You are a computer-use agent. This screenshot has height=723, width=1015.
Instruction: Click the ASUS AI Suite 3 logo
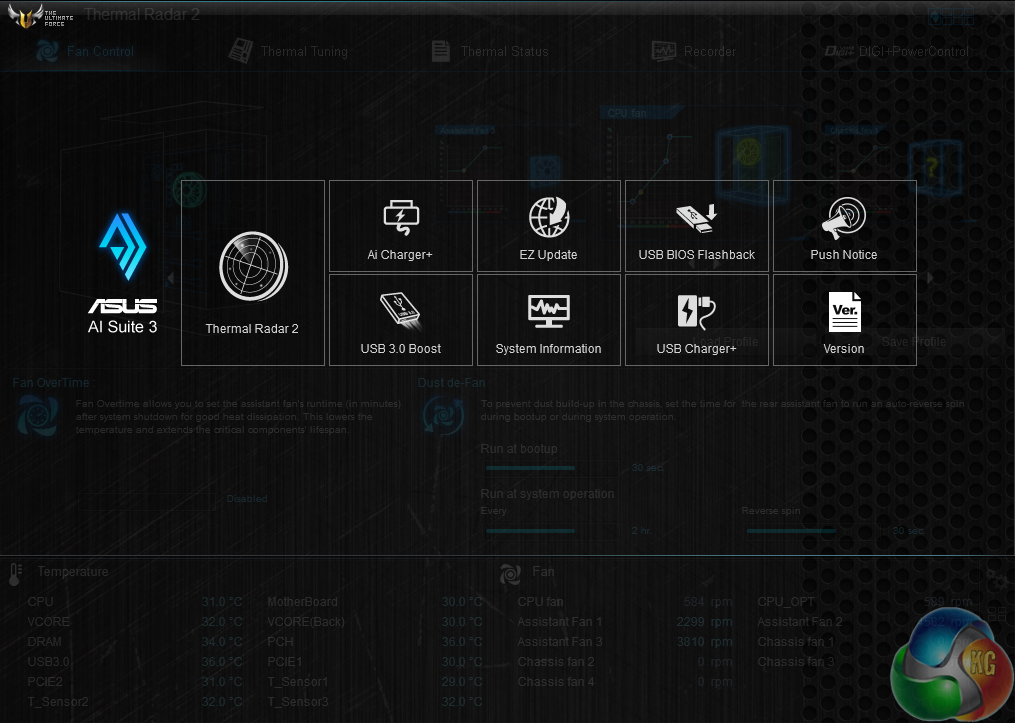pyautogui.click(x=122, y=273)
